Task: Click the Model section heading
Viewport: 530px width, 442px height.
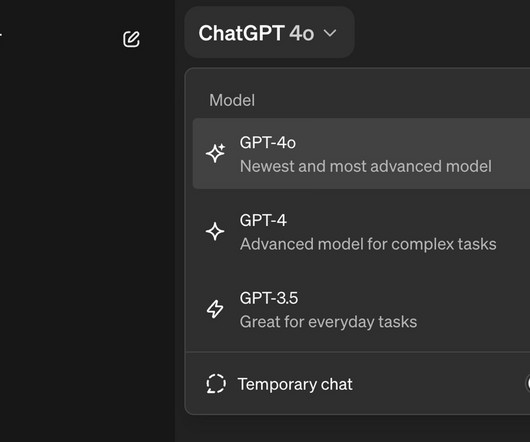Action: tap(232, 100)
